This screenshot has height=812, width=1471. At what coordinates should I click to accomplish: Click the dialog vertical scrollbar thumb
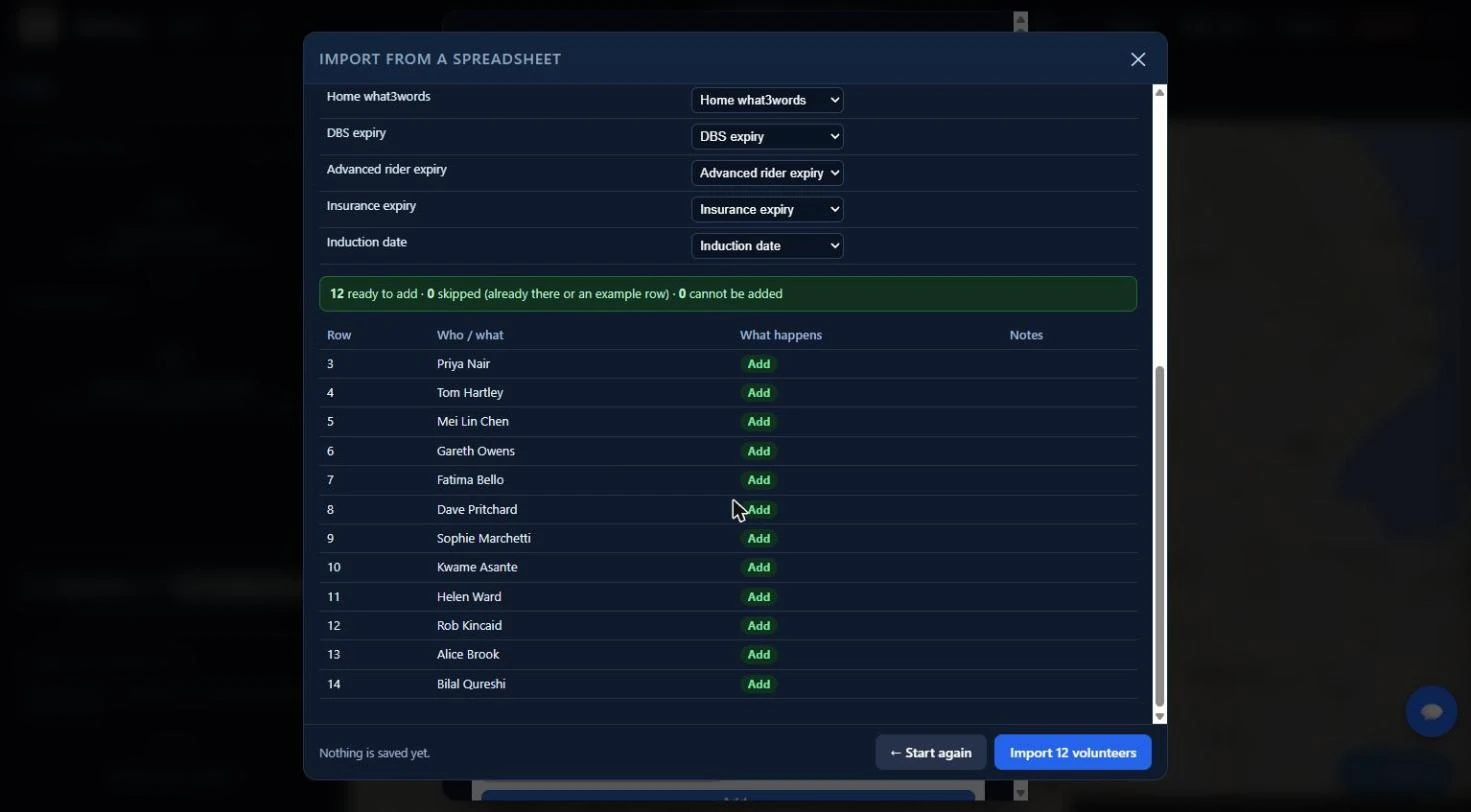coord(1160,537)
